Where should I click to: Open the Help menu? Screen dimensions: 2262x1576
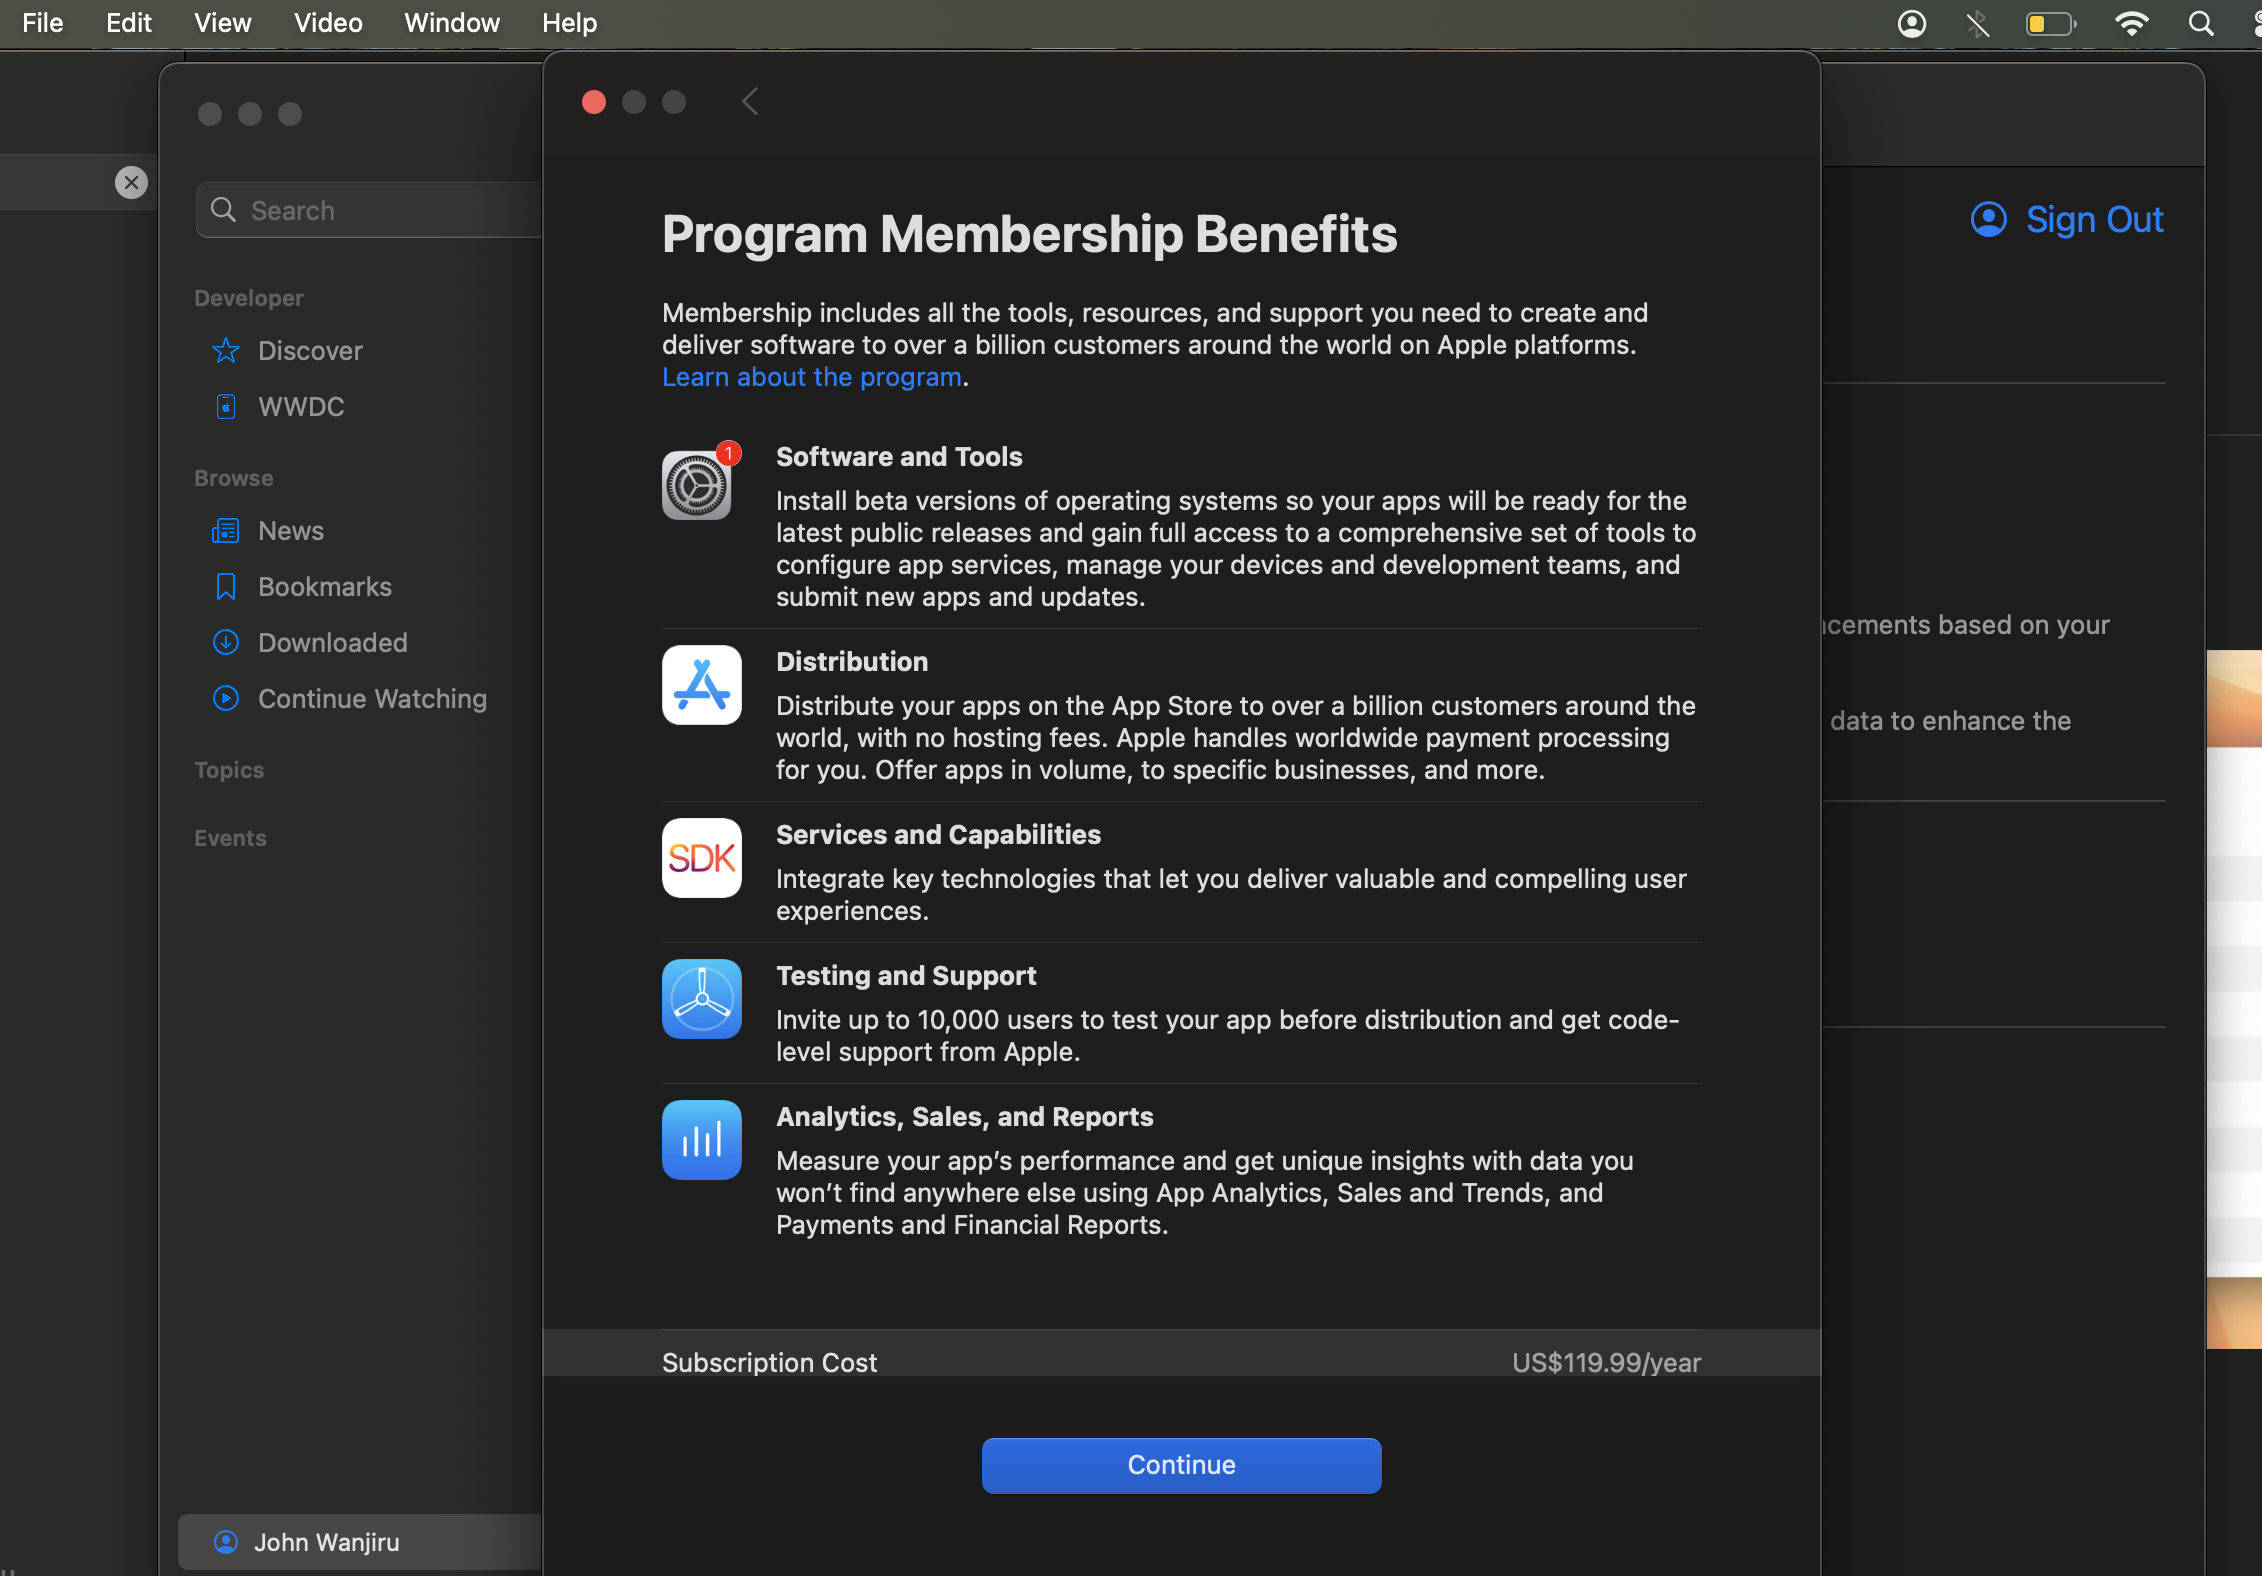pyautogui.click(x=569, y=23)
